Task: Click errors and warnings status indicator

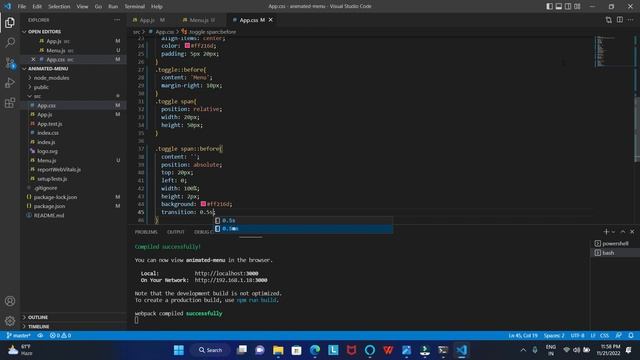Action: 60,336
